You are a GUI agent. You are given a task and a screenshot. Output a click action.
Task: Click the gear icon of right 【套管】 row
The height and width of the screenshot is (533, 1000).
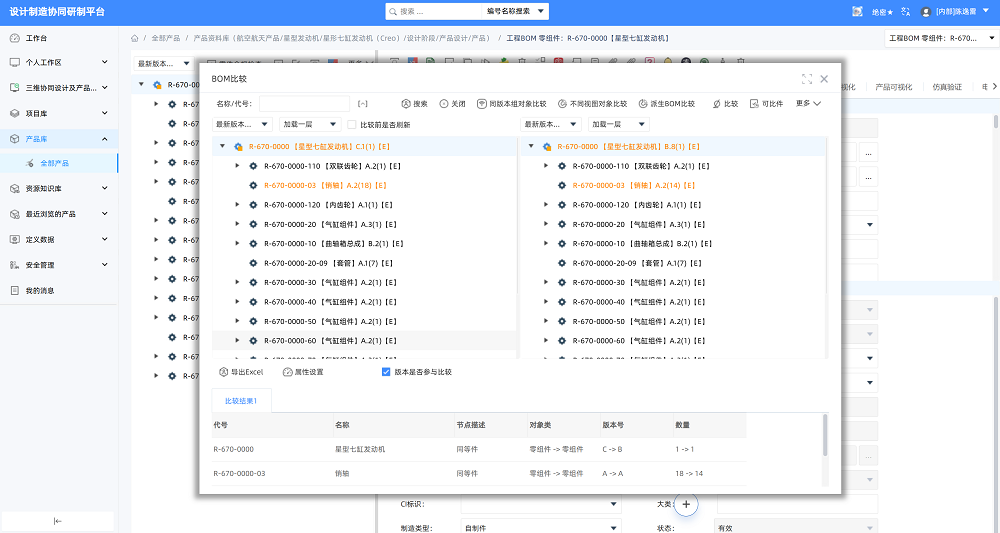click(562, 263)
